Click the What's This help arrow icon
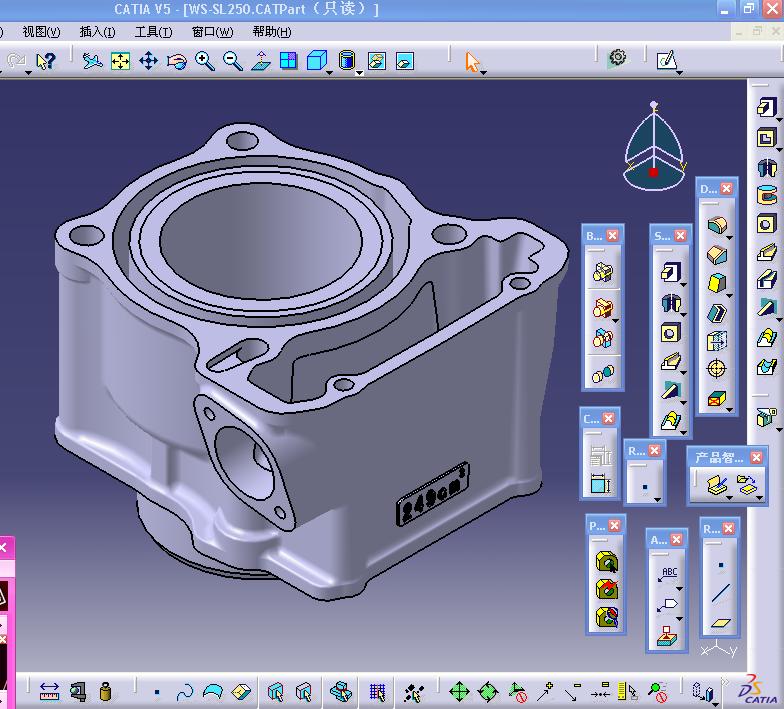This screenshot has width=784, height=709. click(x=46, y=62)
